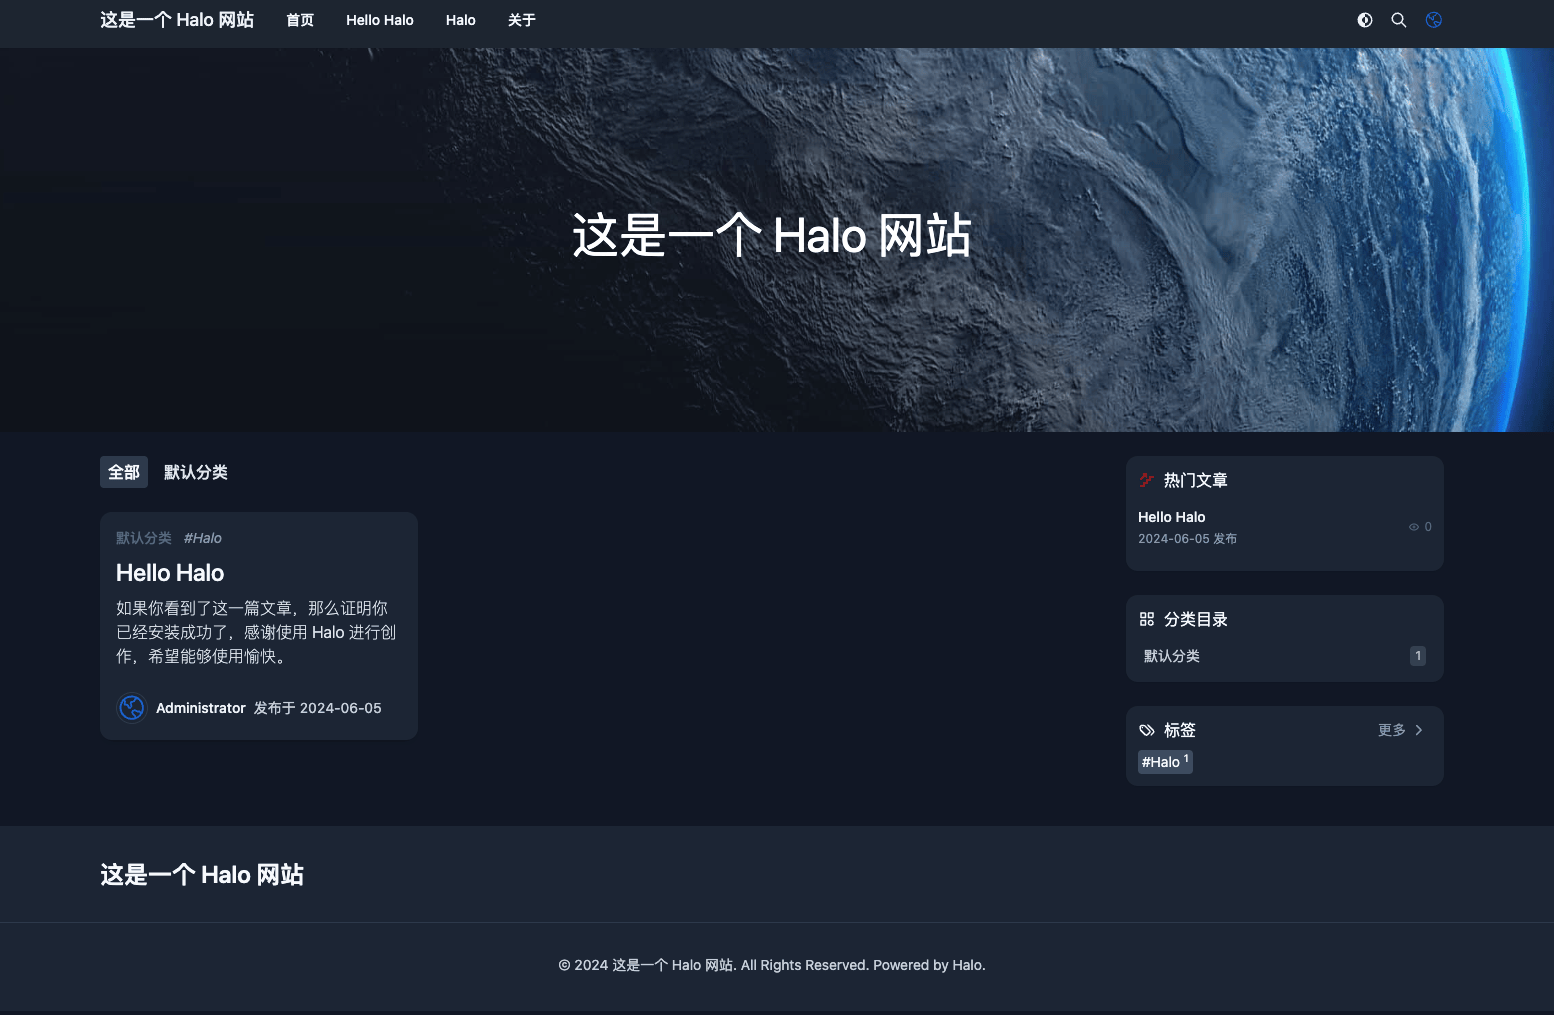Click the 2024-06-05 发布 date in sidebar
The image size is (1554, 1015).
click(x=1187, y=539)
